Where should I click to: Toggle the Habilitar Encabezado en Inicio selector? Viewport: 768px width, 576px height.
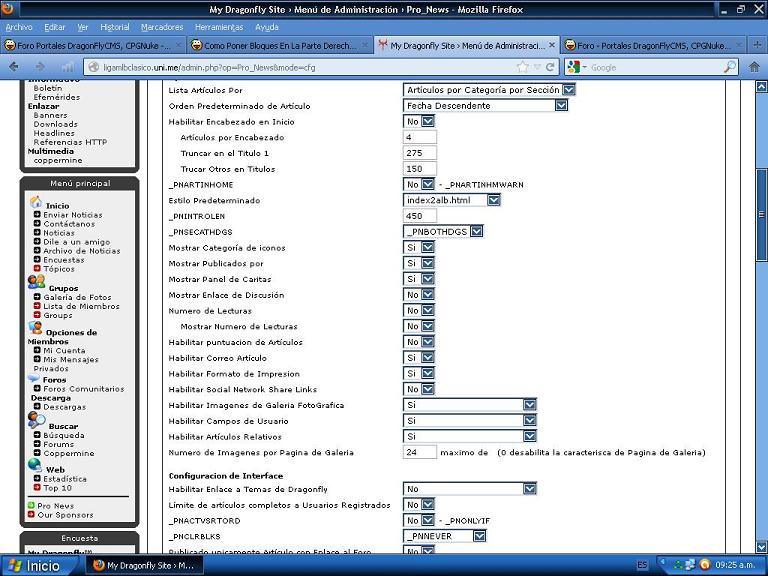(427, 121)
